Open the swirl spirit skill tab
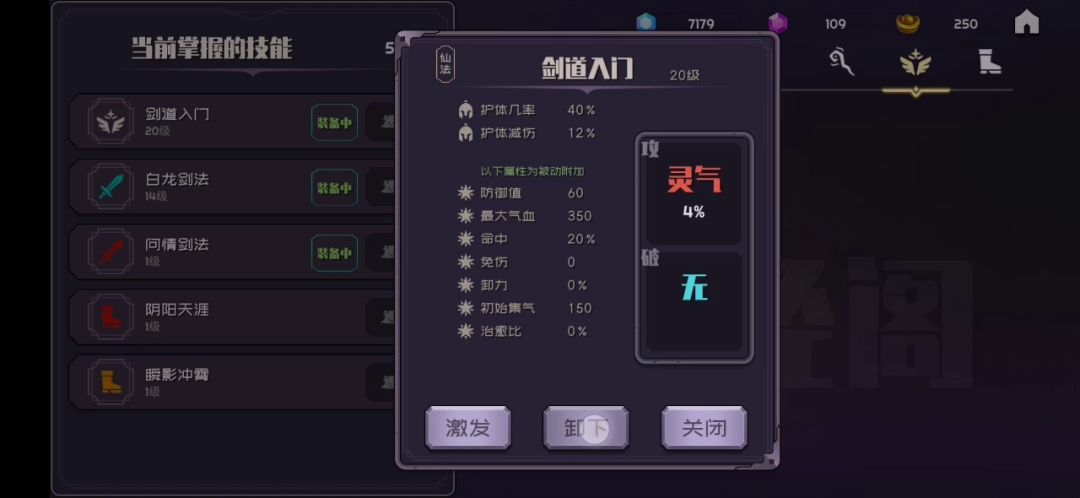This screenshot has width=1080, height=498. coord(841,63)
